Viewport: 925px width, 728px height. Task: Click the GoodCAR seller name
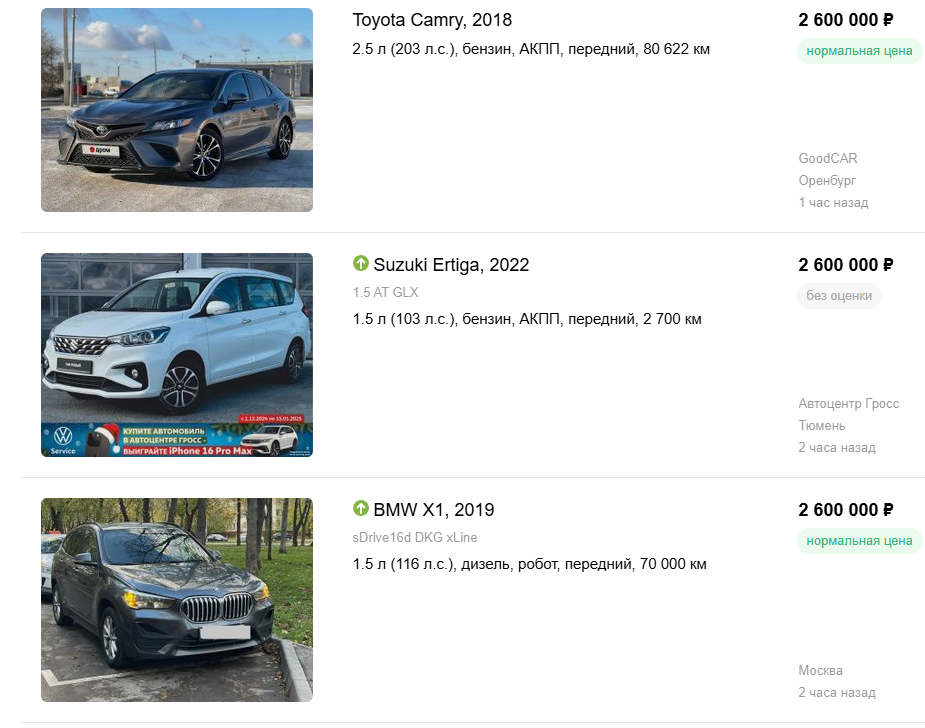point(828,158)
